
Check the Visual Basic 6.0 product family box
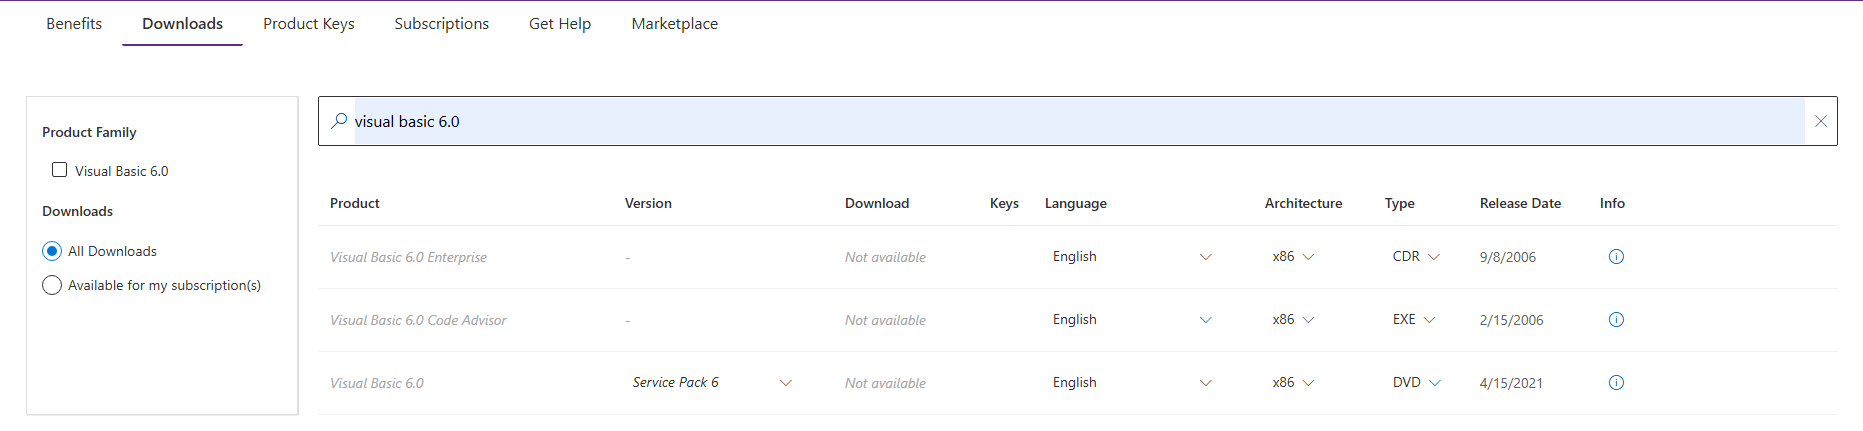point(60,170)
